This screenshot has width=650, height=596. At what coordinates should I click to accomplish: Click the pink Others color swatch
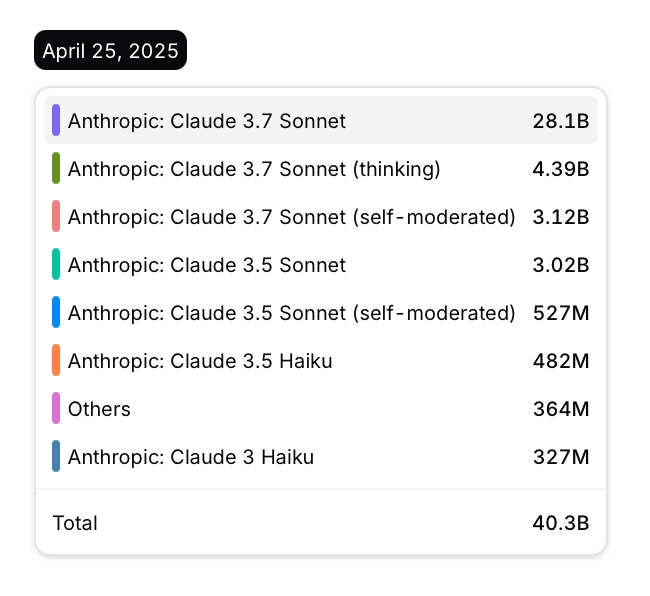pos(56,409)
